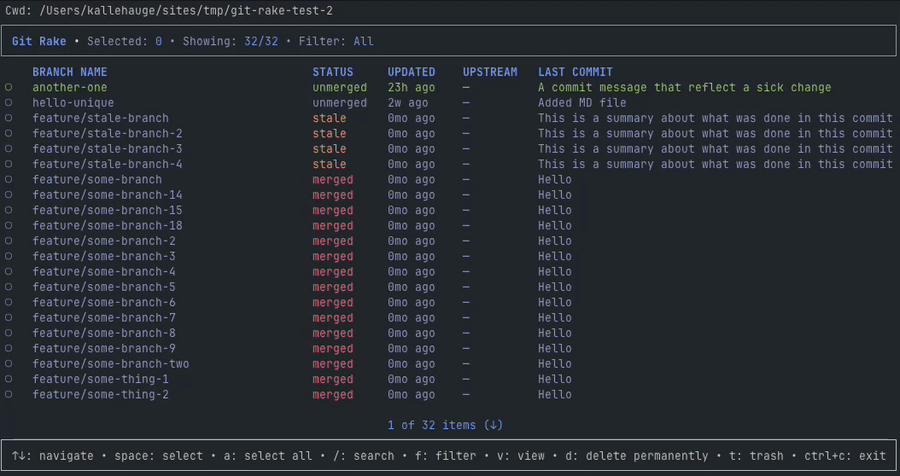Click the feature/some-branch-5 name

[104, 288]
